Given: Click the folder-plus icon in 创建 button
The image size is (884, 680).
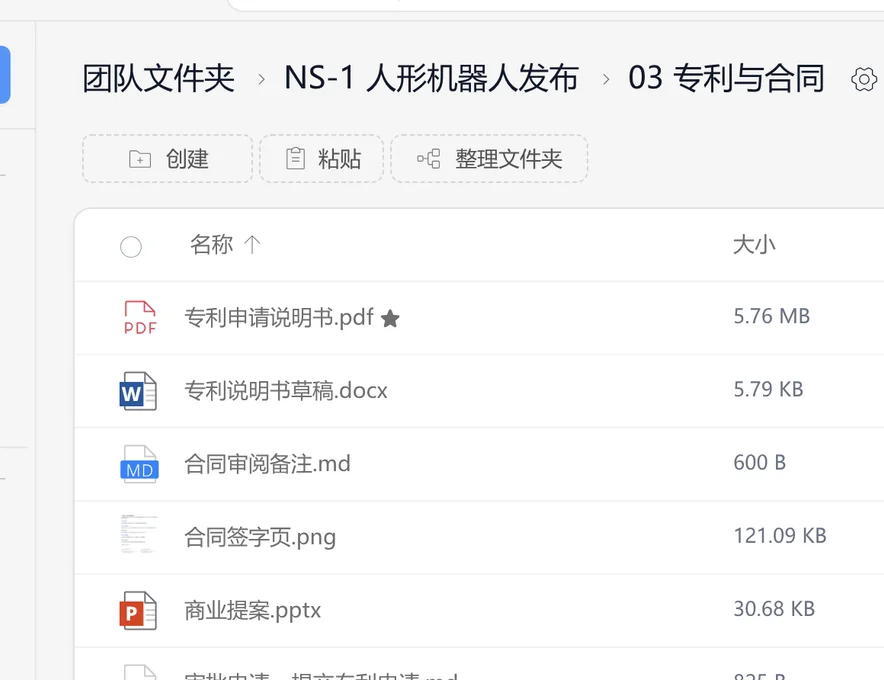Looking at the screenshot, I should [140, 159].
